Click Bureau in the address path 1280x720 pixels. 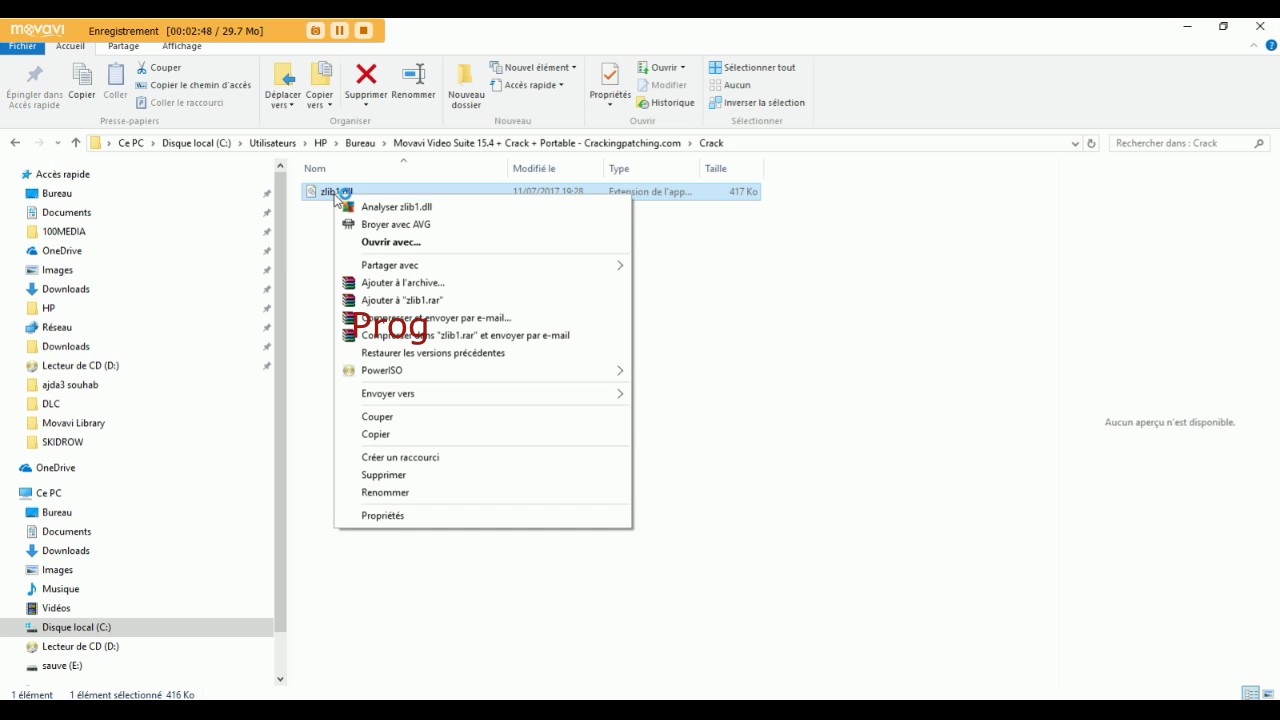coord(360,143)
